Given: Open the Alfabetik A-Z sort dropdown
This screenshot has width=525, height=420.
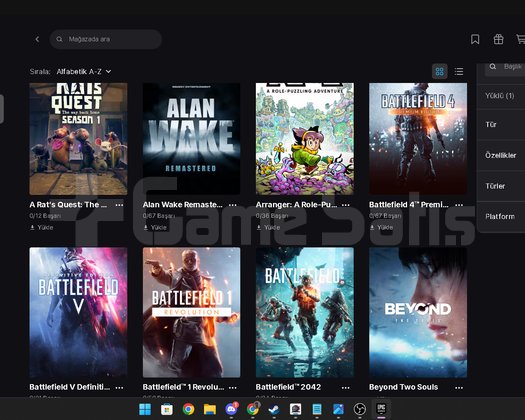Looking at the screenshot, I should (x=84, y=71).
